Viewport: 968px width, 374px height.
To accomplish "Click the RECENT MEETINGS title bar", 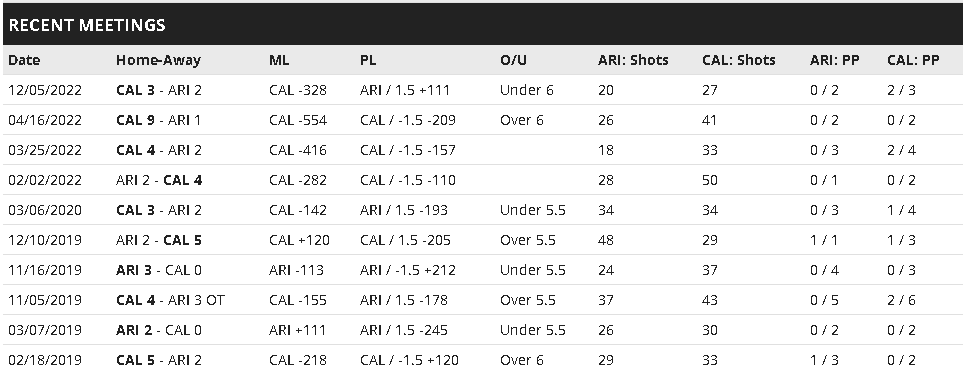I will coord(484,25).
